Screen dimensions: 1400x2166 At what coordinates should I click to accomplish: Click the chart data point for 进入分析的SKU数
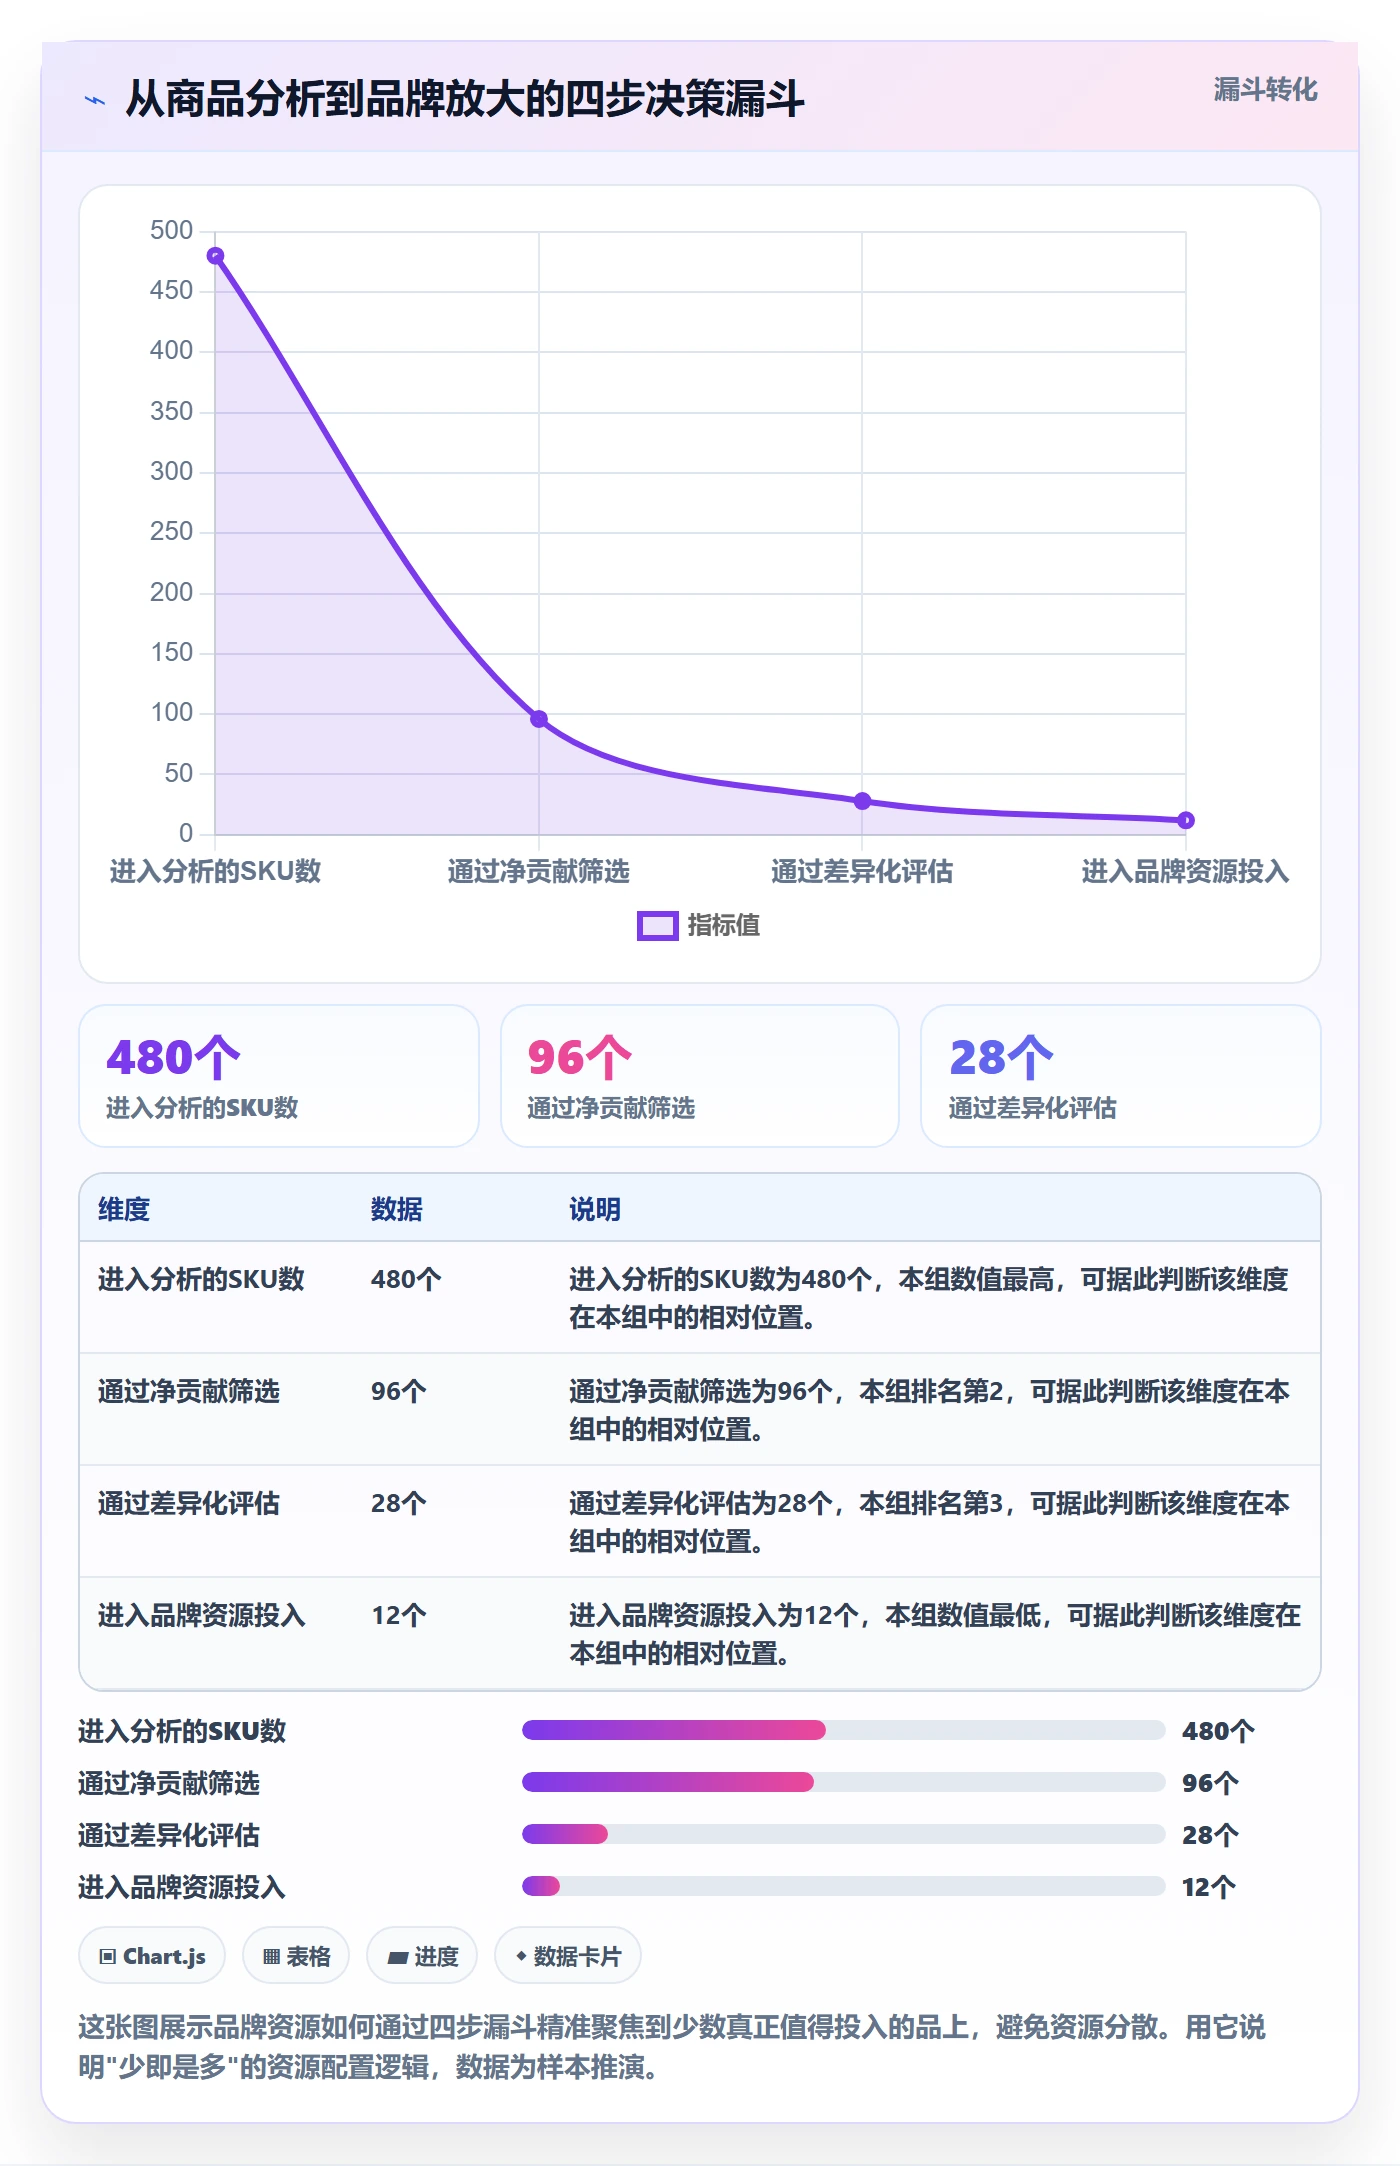pyautogui.click(x=215, y=256)
